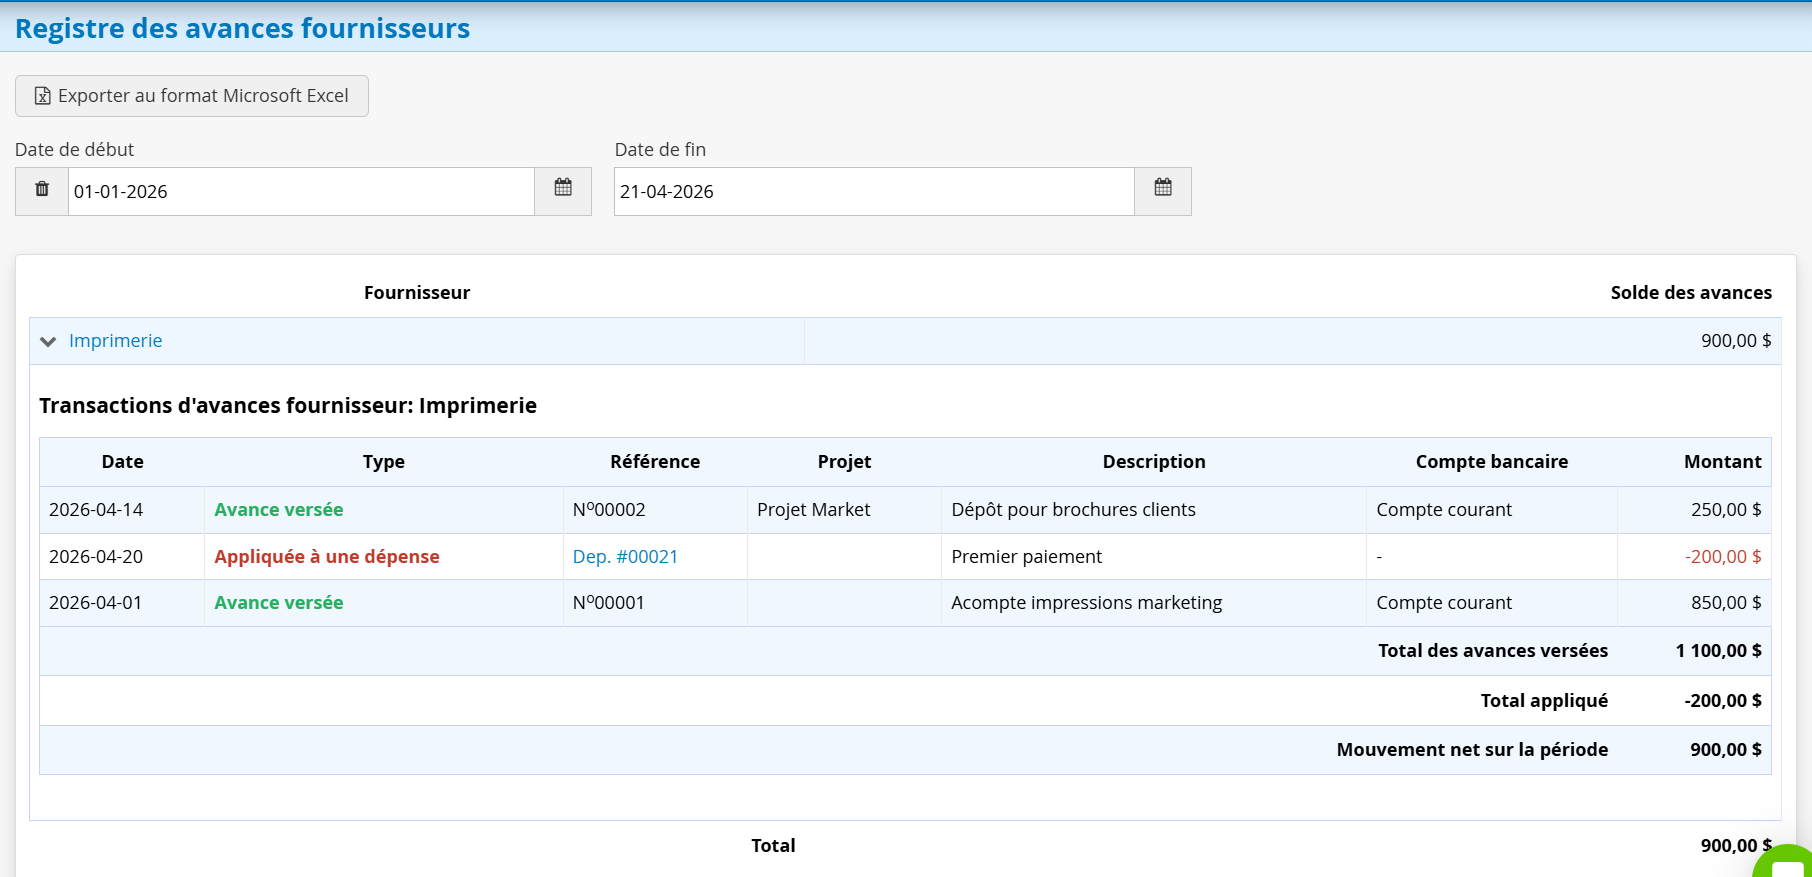Select the bottom Total label

click(773, 846)
